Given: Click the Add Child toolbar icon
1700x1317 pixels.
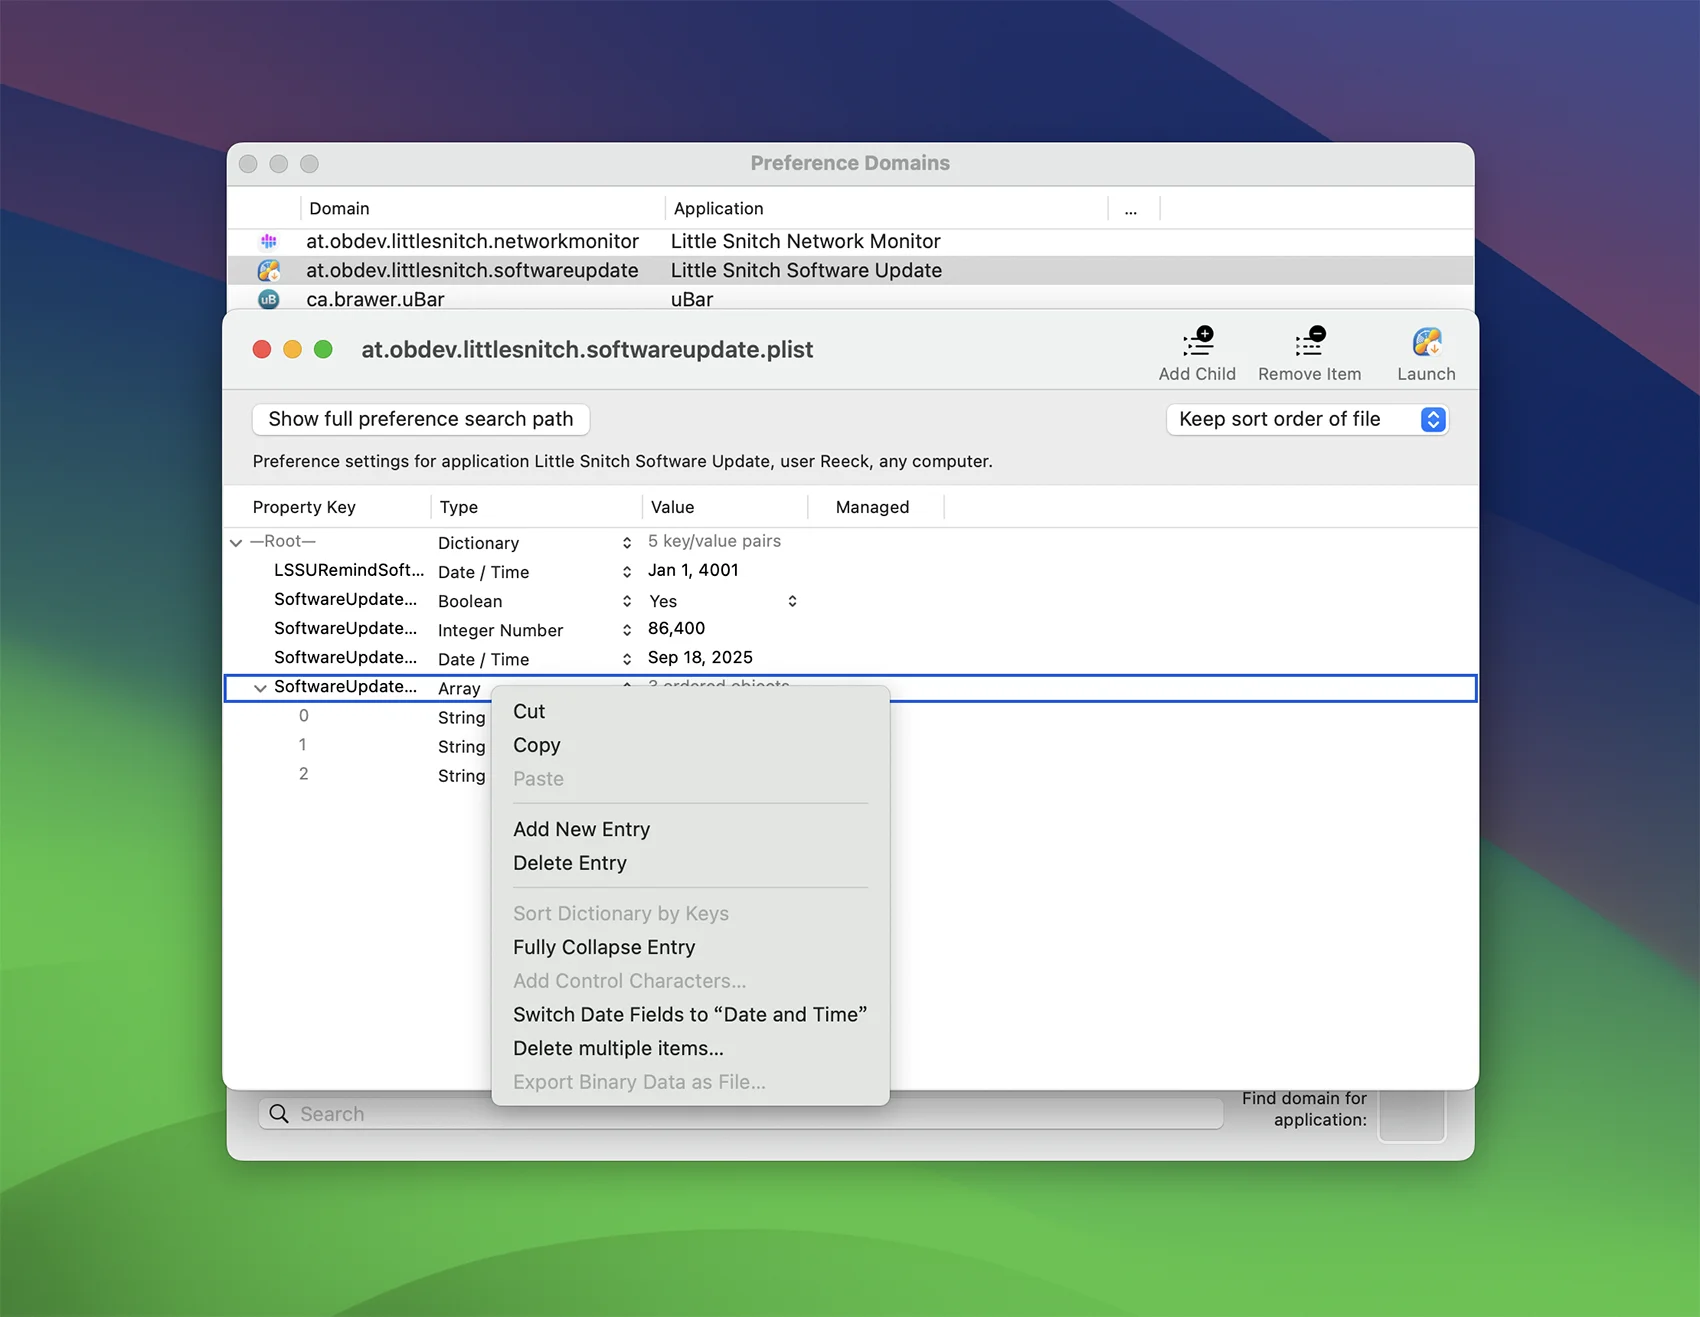Looking at the screenshot, I should click(x=1197, y=342).
